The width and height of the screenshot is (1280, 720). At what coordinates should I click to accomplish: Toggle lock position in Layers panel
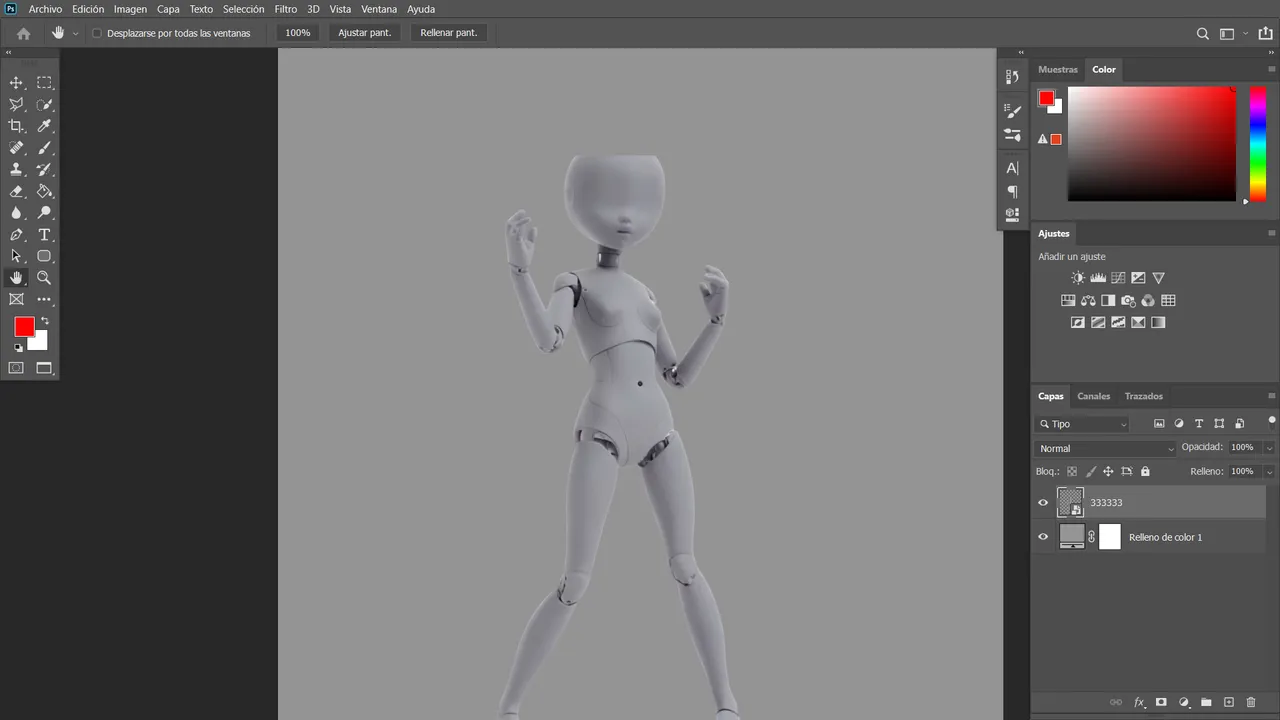[1108, 471]
